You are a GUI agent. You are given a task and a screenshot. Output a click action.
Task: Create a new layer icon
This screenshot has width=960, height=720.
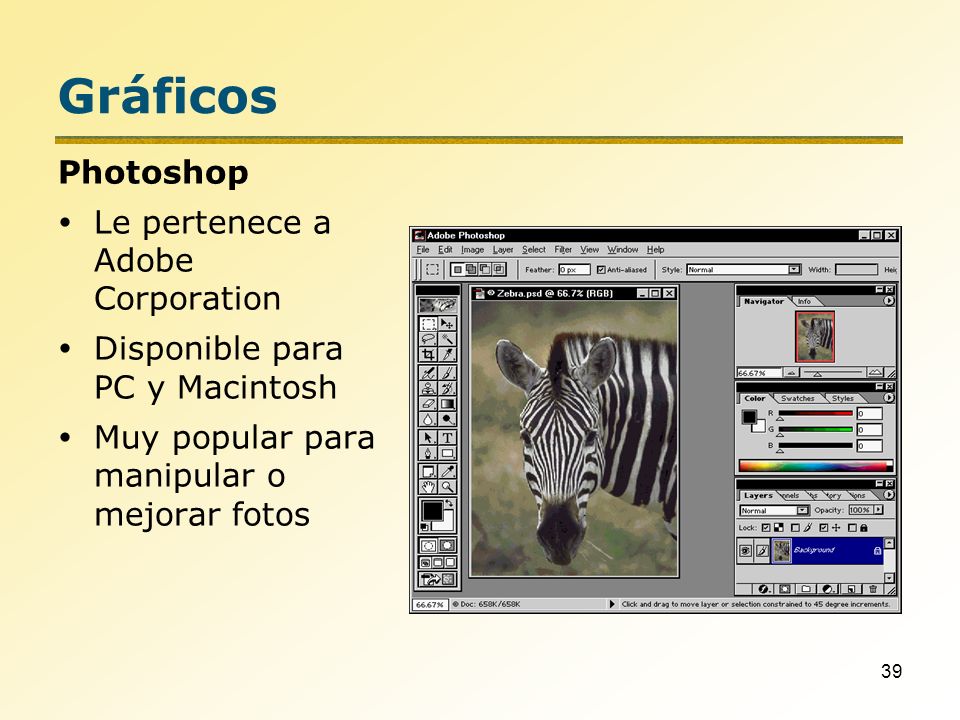[x=851, y=589]
